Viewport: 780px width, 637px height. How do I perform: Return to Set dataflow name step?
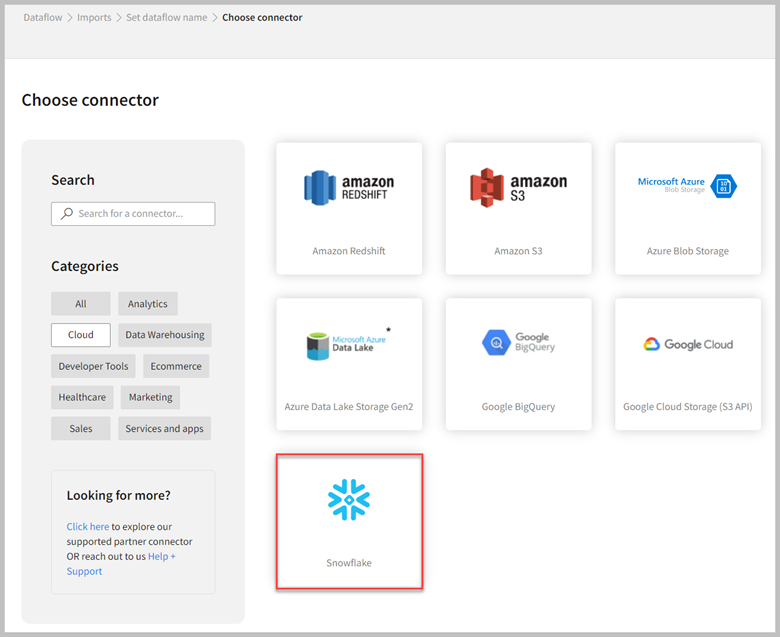pyautogui.click(x=167, y=17)
